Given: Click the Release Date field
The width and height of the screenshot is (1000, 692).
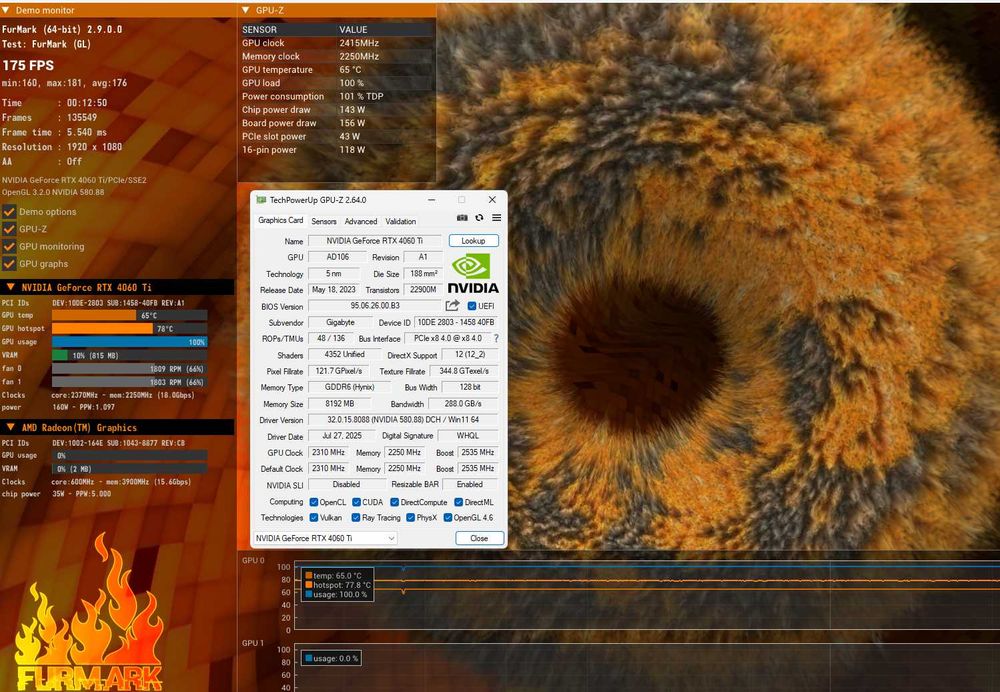Looking at the screenshot, I should (334, 290).
